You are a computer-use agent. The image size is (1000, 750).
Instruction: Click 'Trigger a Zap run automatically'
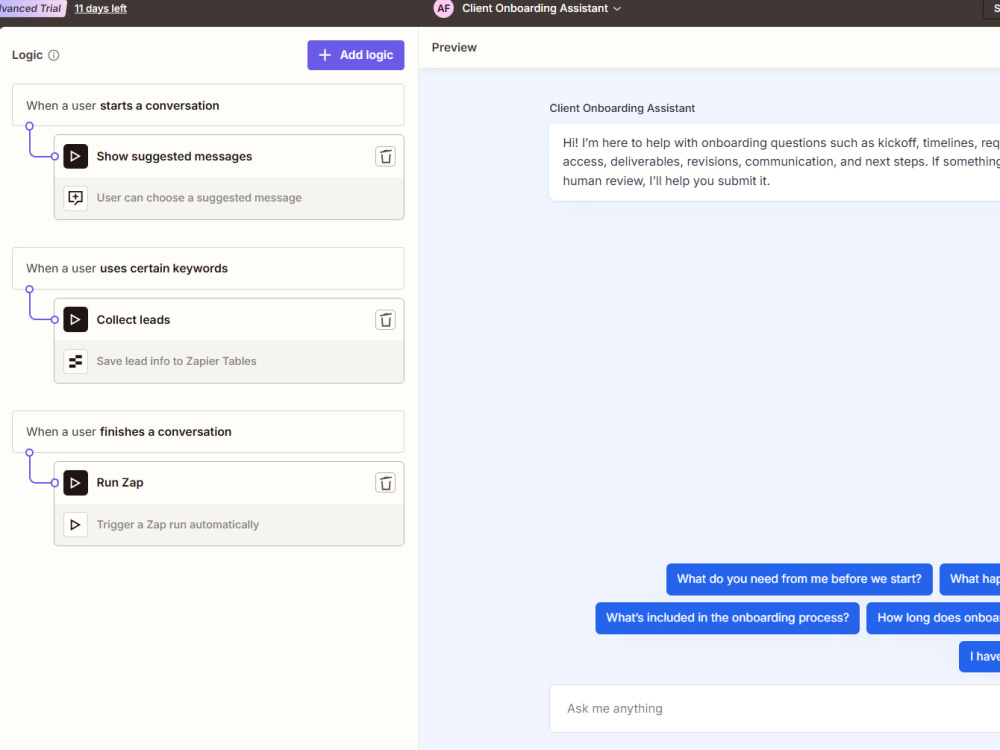177,524
